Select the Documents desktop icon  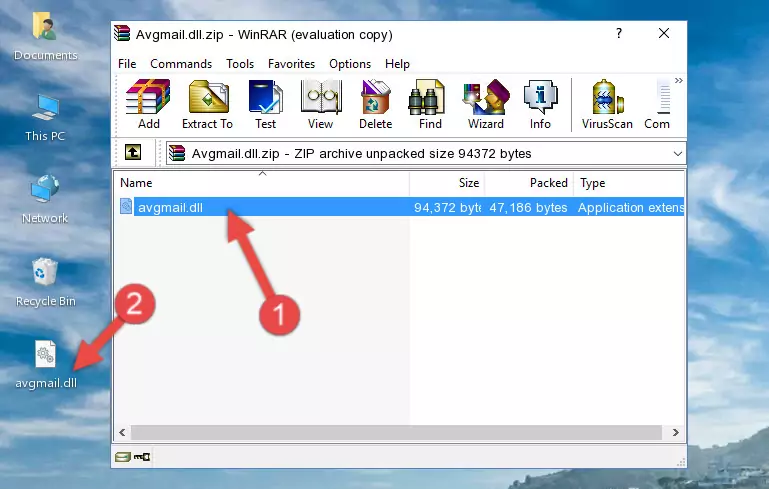(45, 37)
